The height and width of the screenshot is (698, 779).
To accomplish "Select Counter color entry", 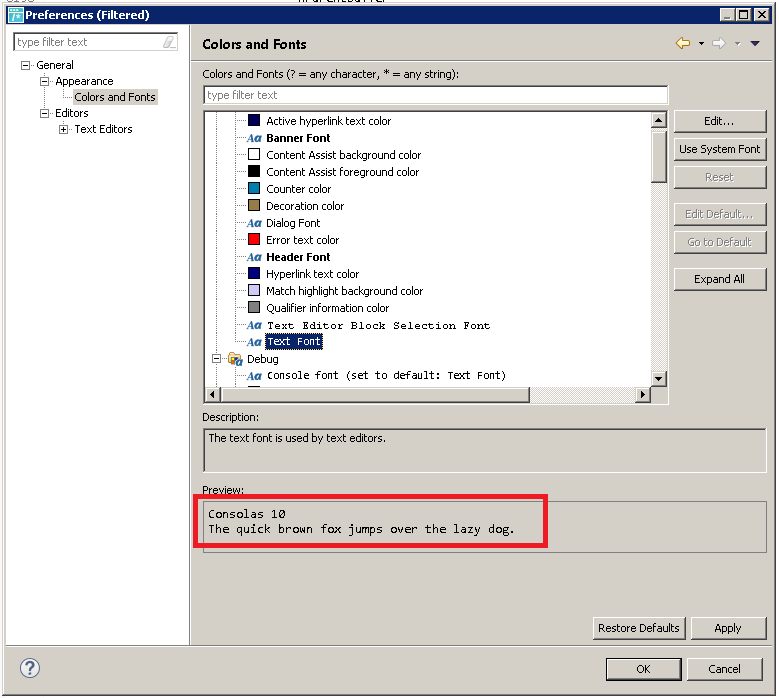I will click(x=299, y=189).
